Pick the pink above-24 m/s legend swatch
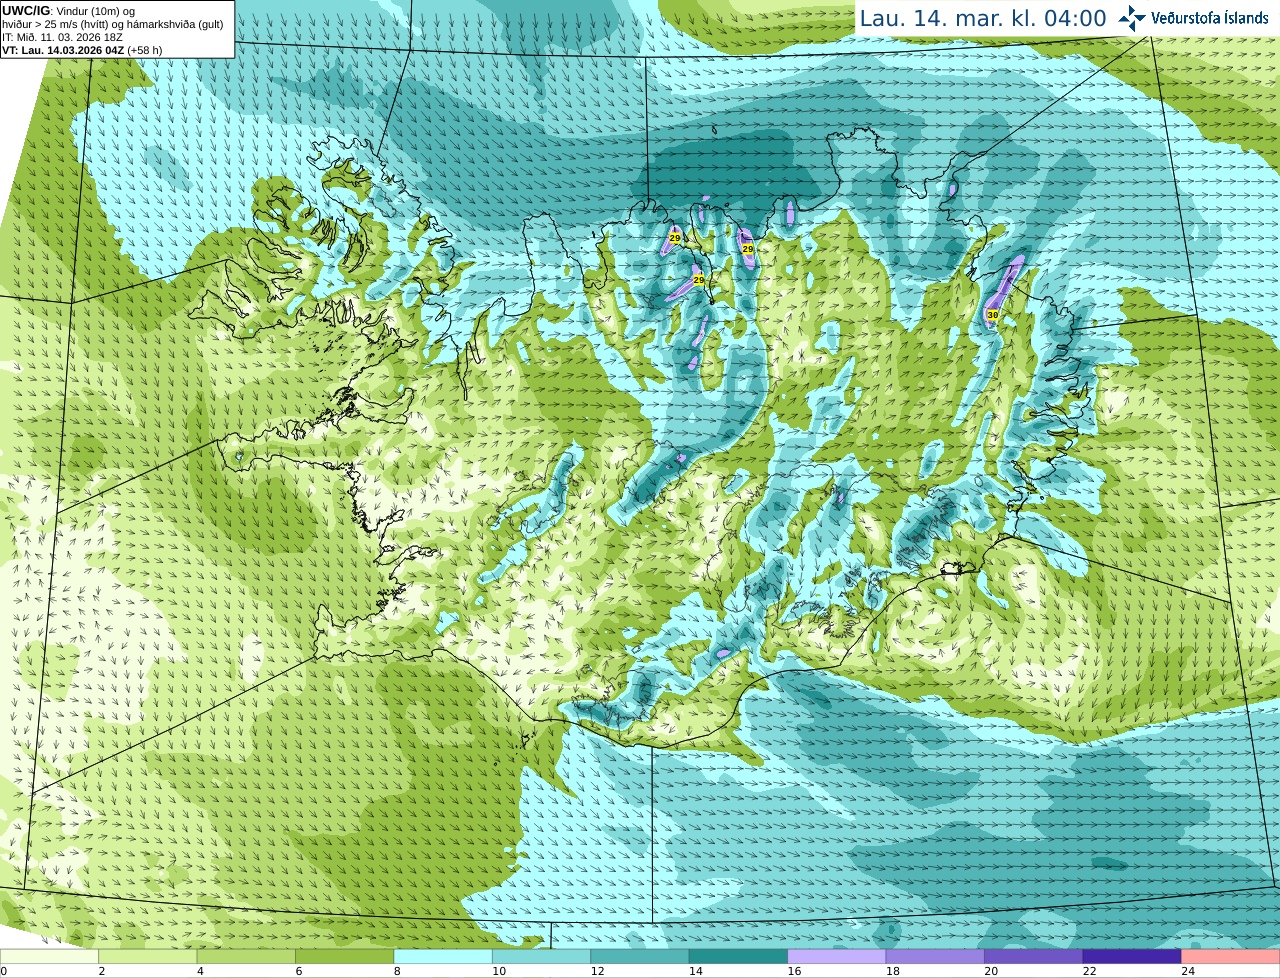Screen dimensions: 1280x978 (1231, 956)
